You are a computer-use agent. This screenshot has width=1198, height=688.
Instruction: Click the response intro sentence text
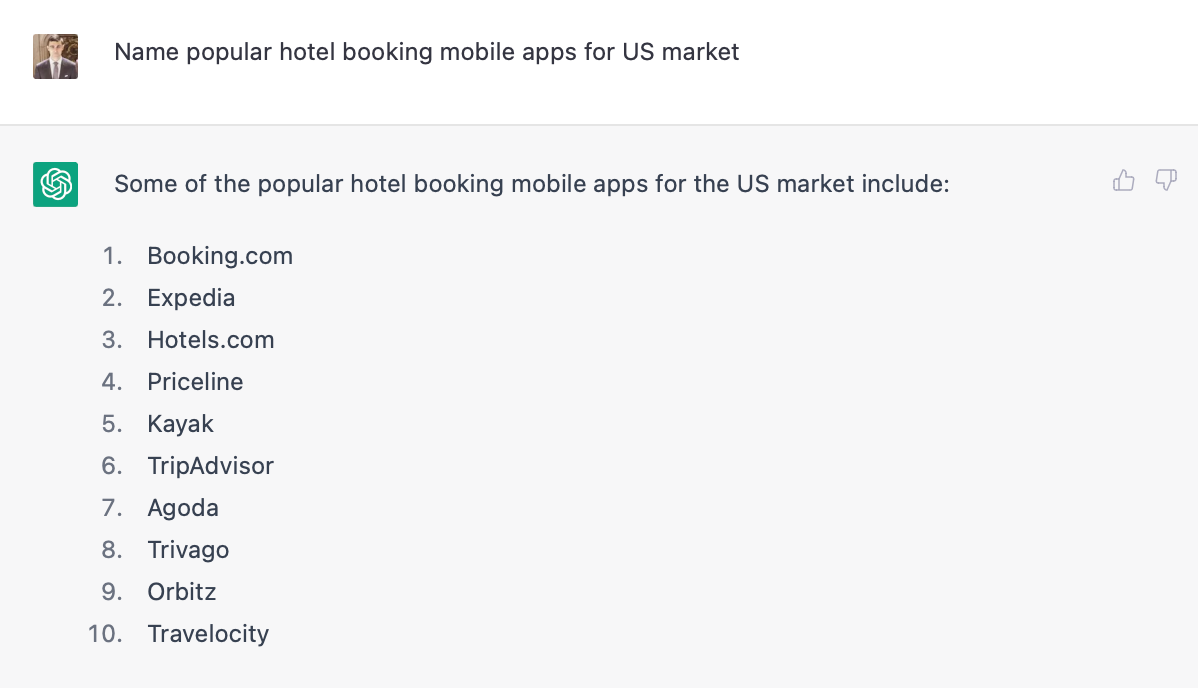(531, 184)
